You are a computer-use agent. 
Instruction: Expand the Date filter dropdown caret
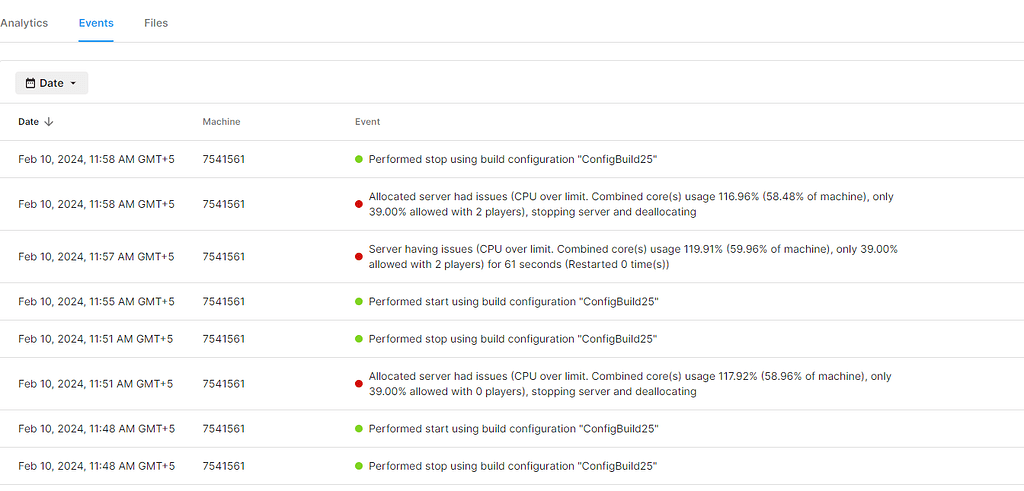click(74, 83)
